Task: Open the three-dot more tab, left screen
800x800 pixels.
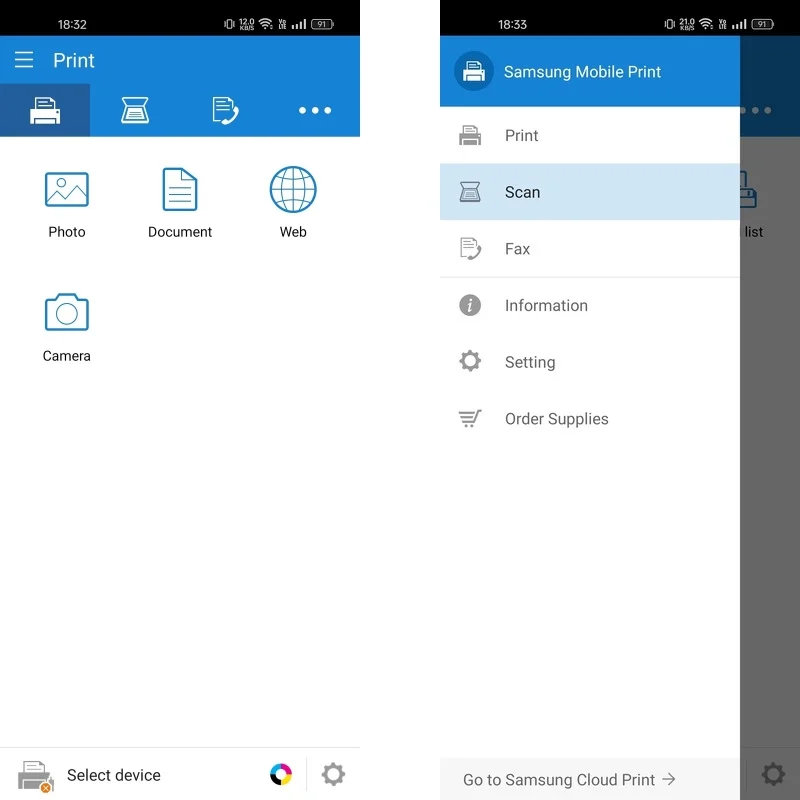Action: (315, 110)
